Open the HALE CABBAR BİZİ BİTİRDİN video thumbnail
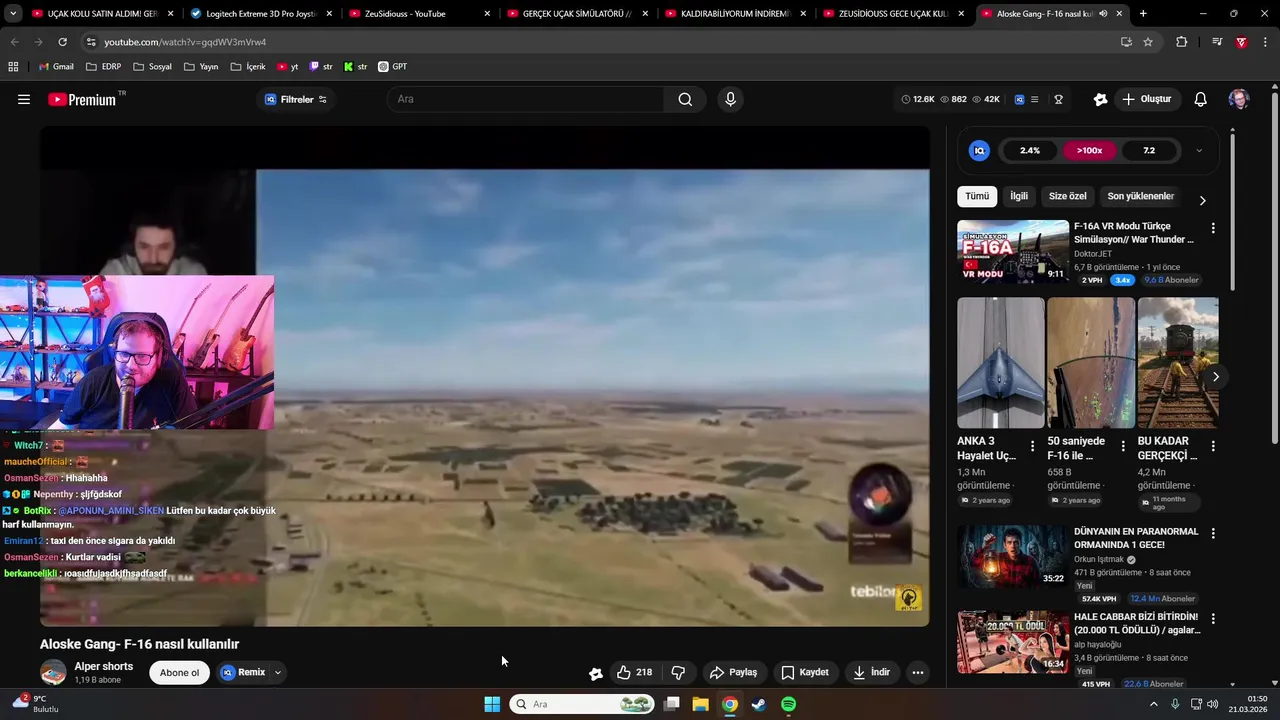Image resolution: width=1280 pixels, height=720 pixels. click(x=1013, y=642)
